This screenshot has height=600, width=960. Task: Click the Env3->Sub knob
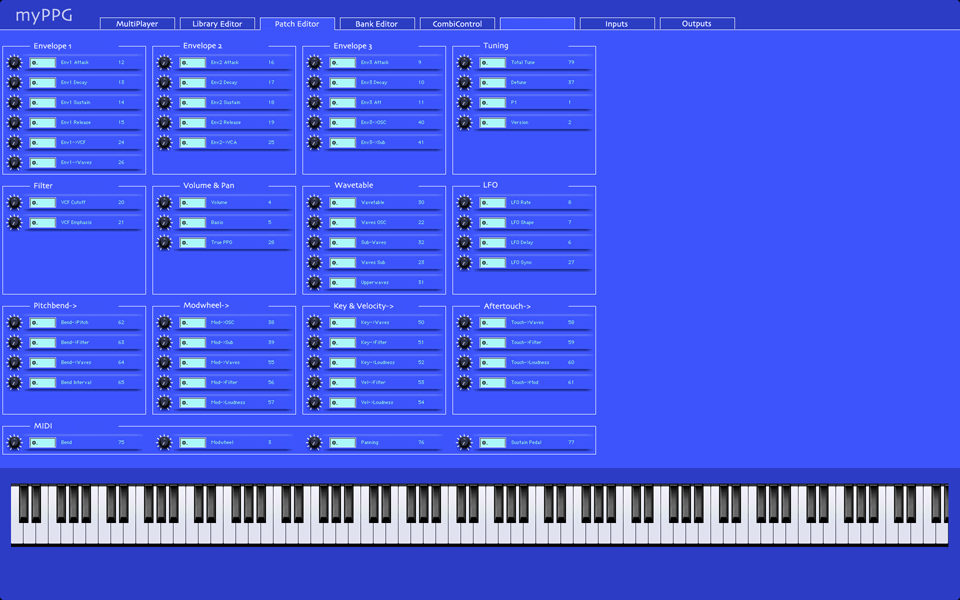[314, 143]
